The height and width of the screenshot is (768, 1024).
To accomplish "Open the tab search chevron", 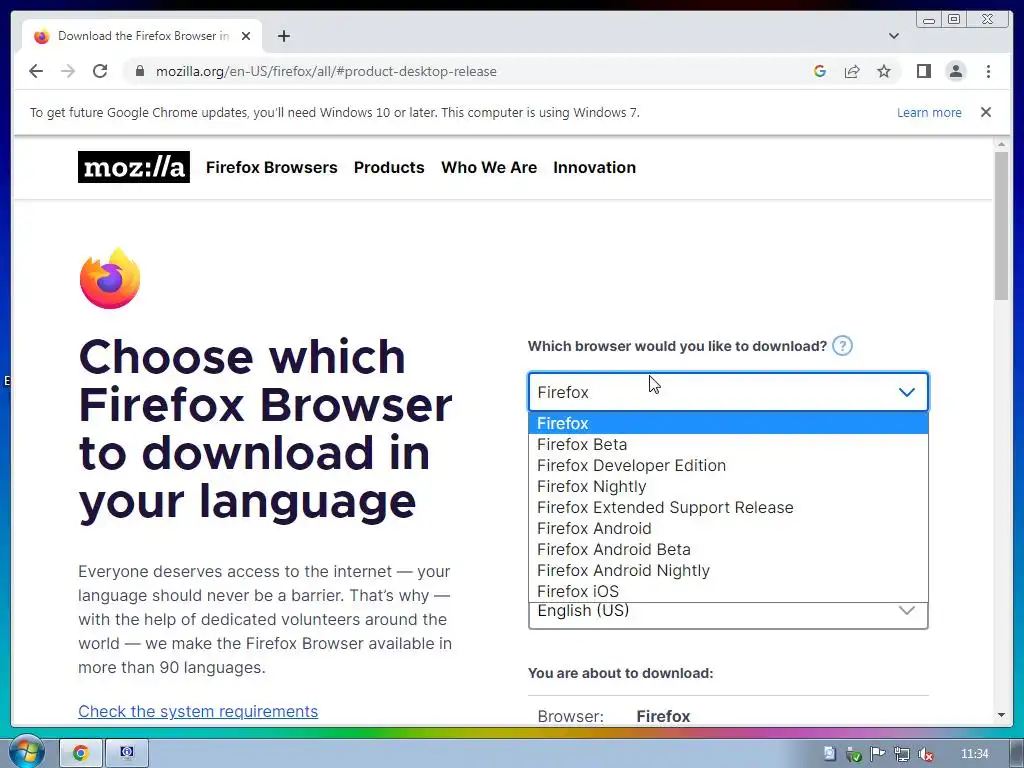I will point(893,36).
